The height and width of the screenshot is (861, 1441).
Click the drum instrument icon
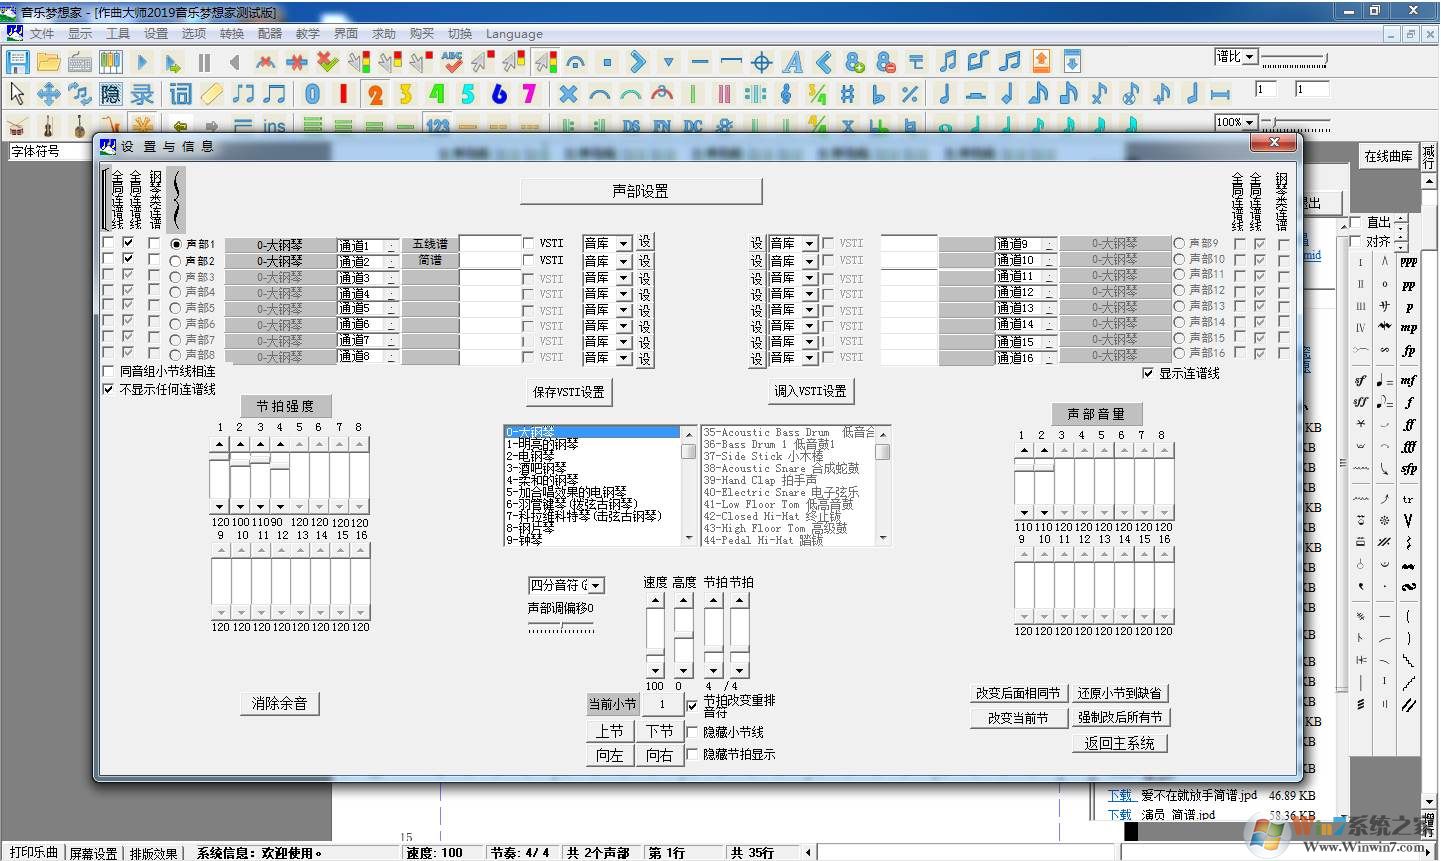click(x=16, y=126)
